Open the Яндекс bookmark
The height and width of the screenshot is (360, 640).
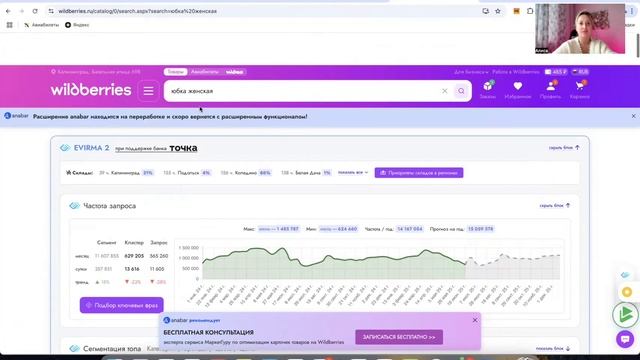click(x=77, y=25)
